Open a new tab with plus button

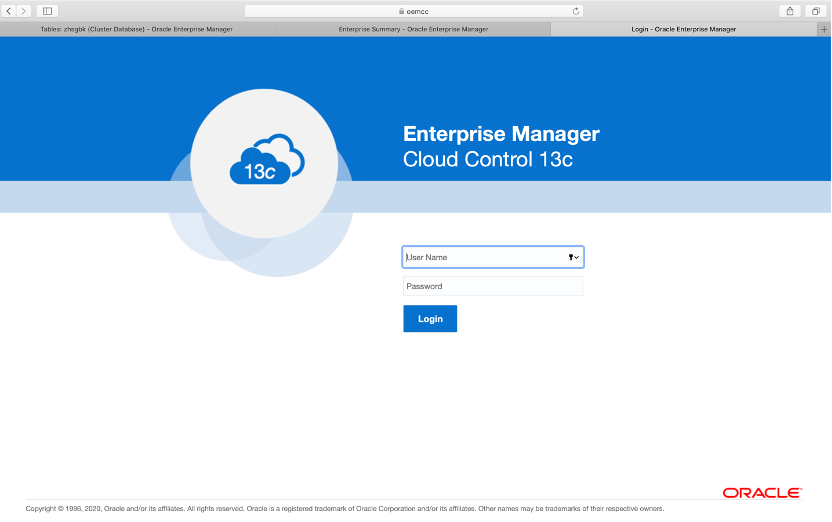[824, 29]
